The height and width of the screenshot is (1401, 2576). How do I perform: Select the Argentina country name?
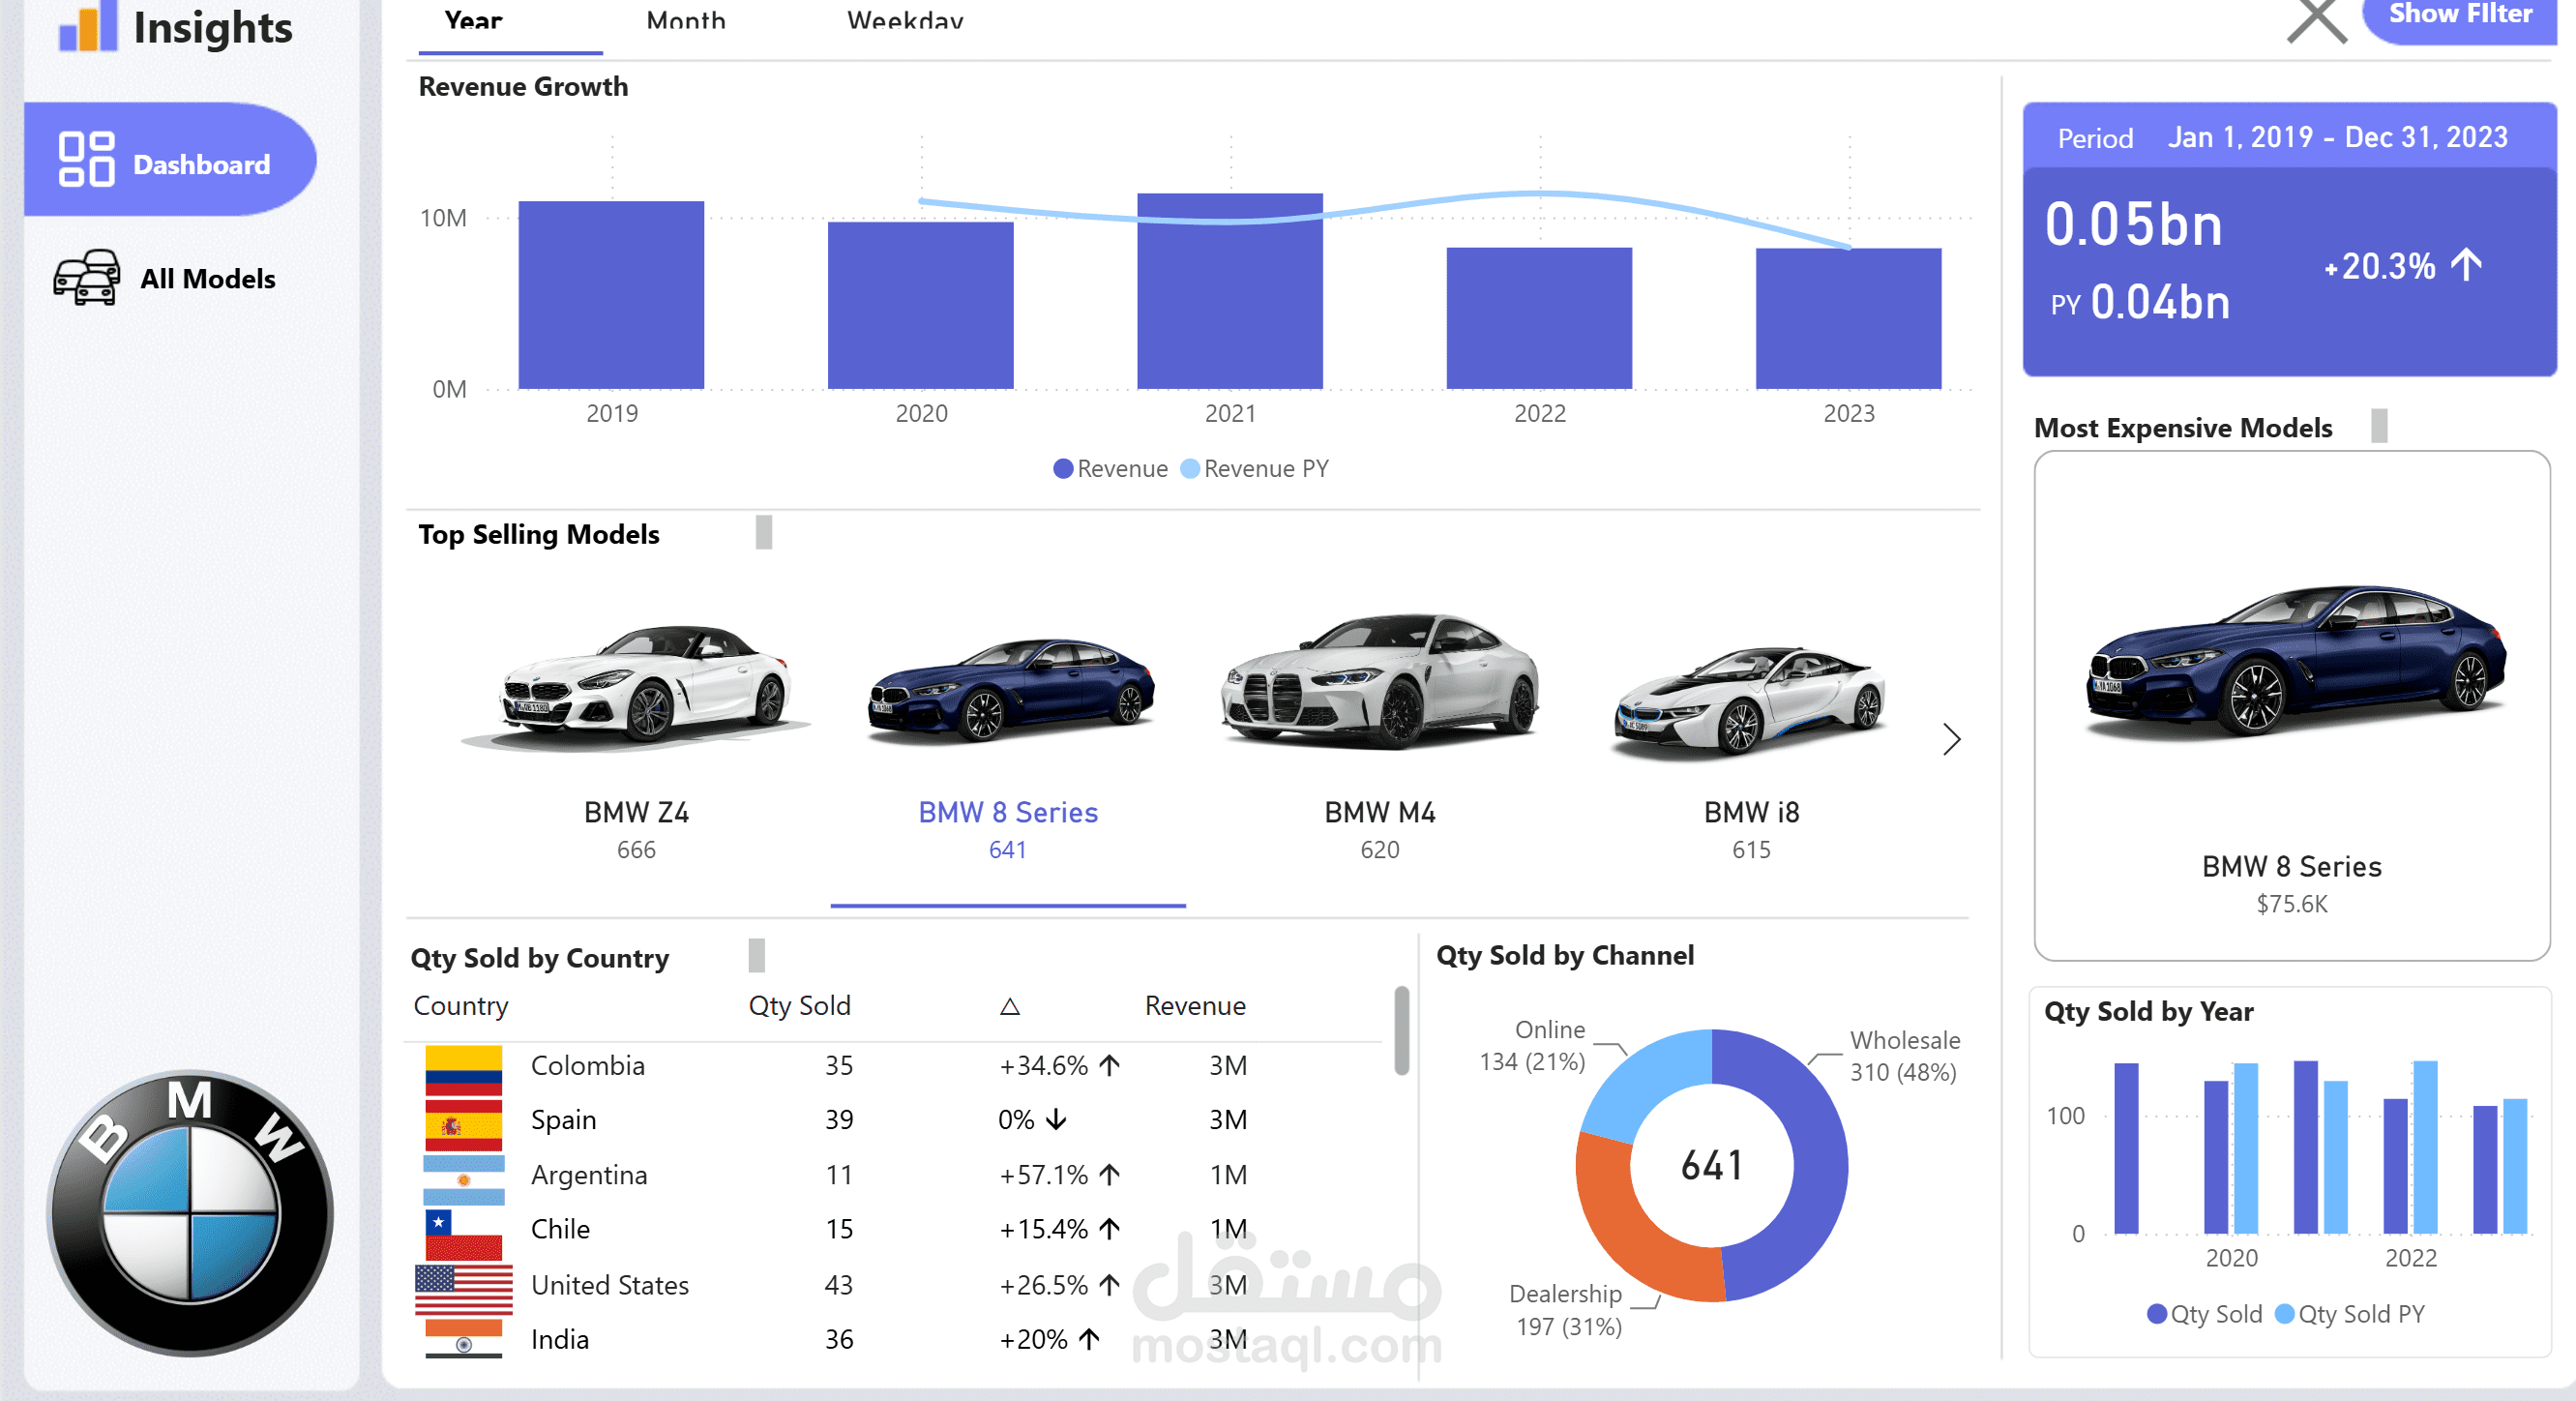(589, 1175)
